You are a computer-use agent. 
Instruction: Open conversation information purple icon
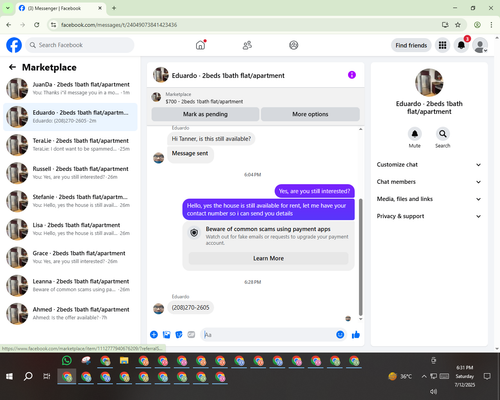[352, 75]
